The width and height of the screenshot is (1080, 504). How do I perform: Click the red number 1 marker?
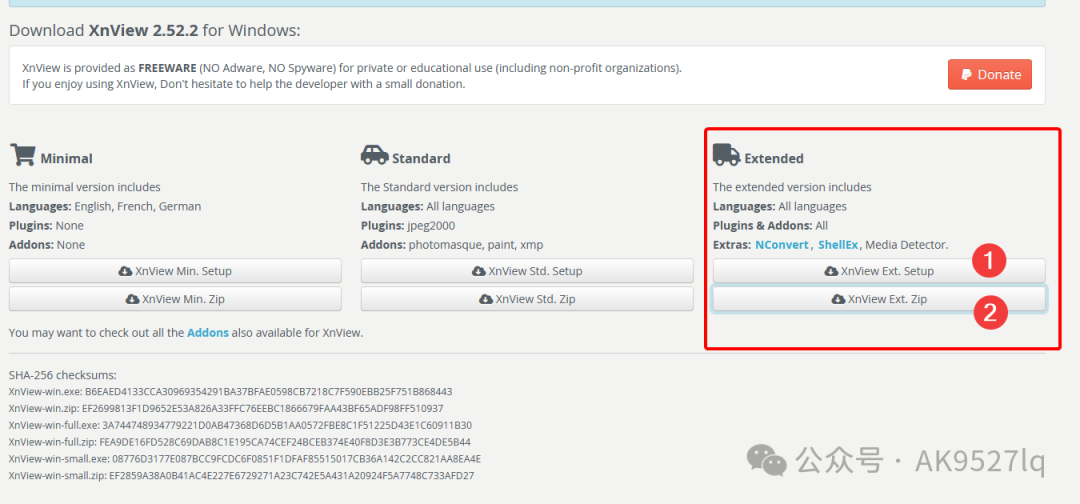pyautogui.click(x=989, y=262)
